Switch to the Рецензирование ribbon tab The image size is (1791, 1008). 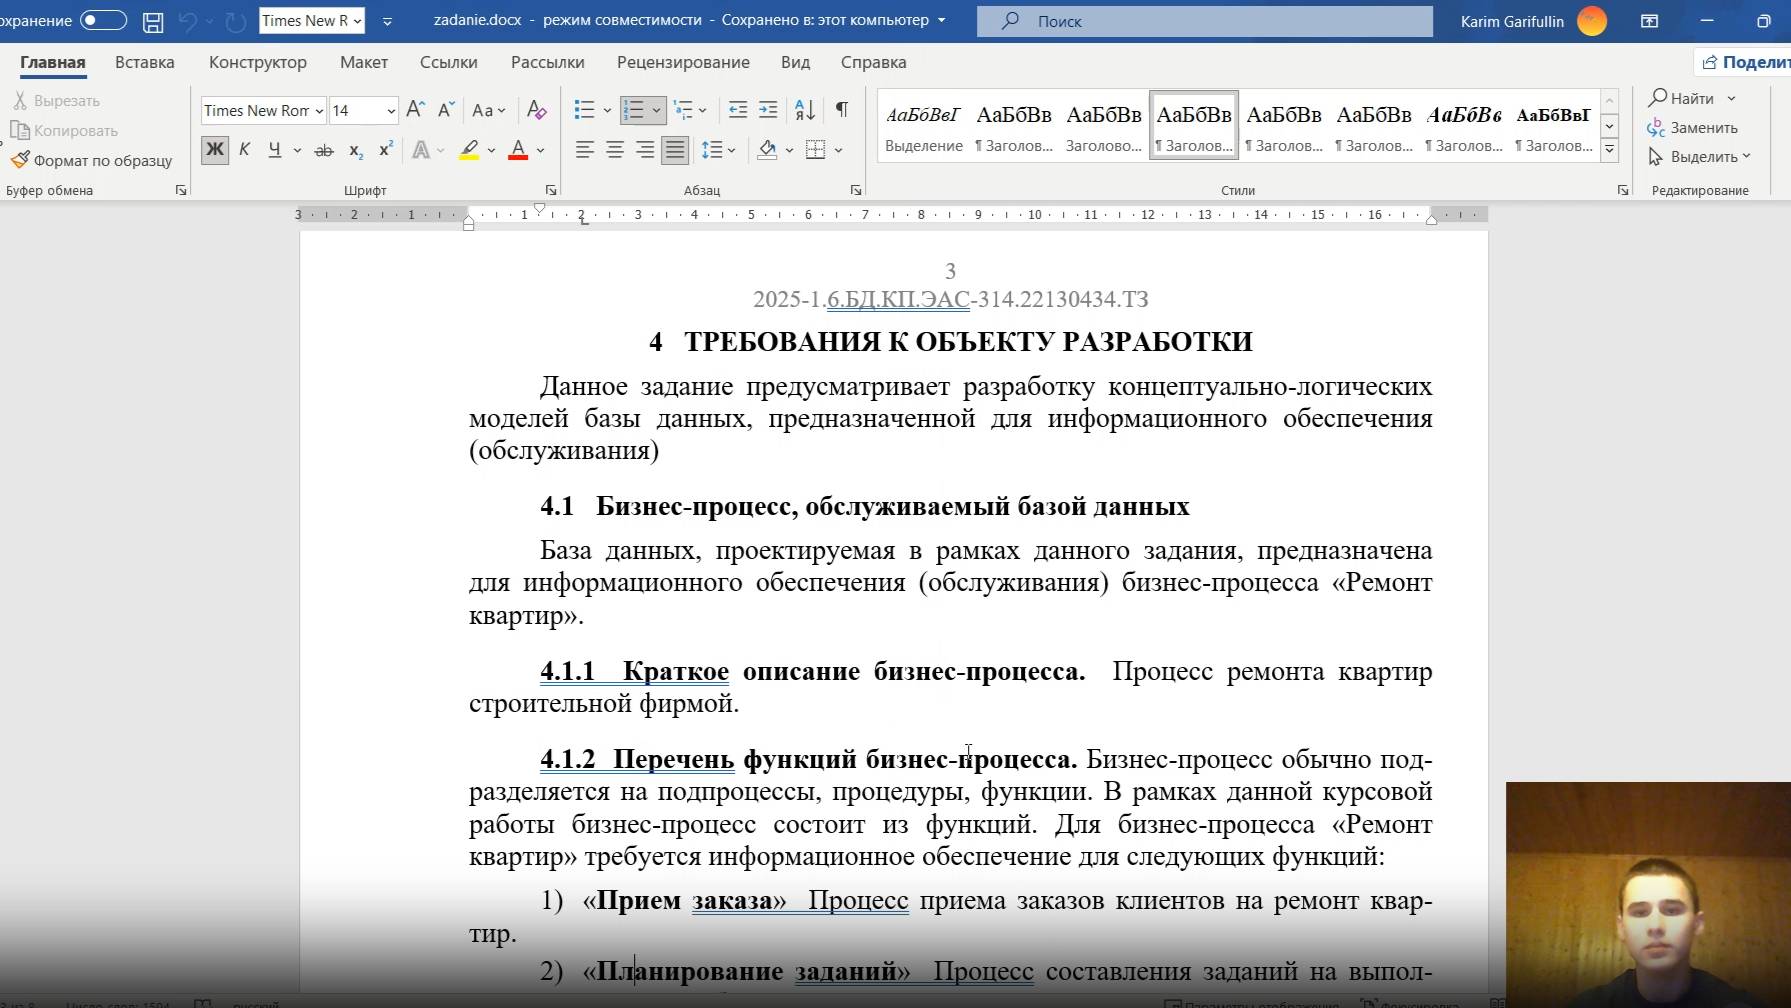click(683, 62)
